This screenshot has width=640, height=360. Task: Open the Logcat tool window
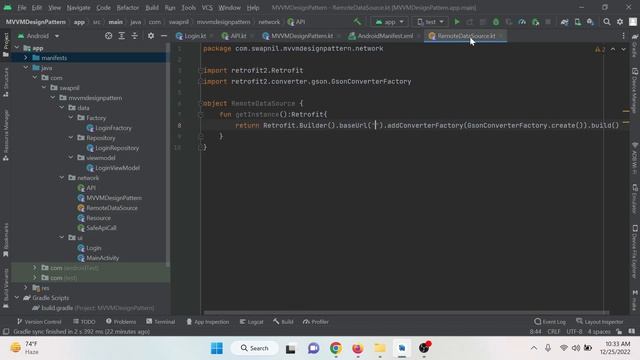251,322
